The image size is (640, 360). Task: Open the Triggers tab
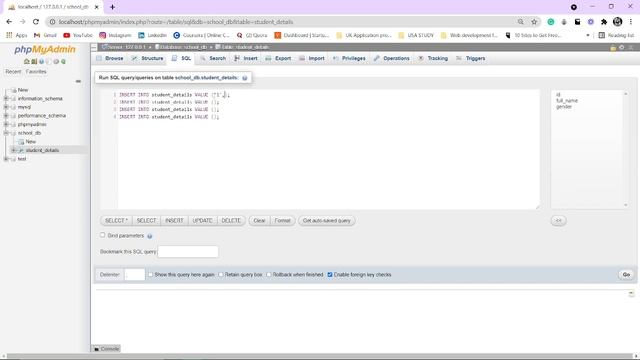tap(471, 58)
